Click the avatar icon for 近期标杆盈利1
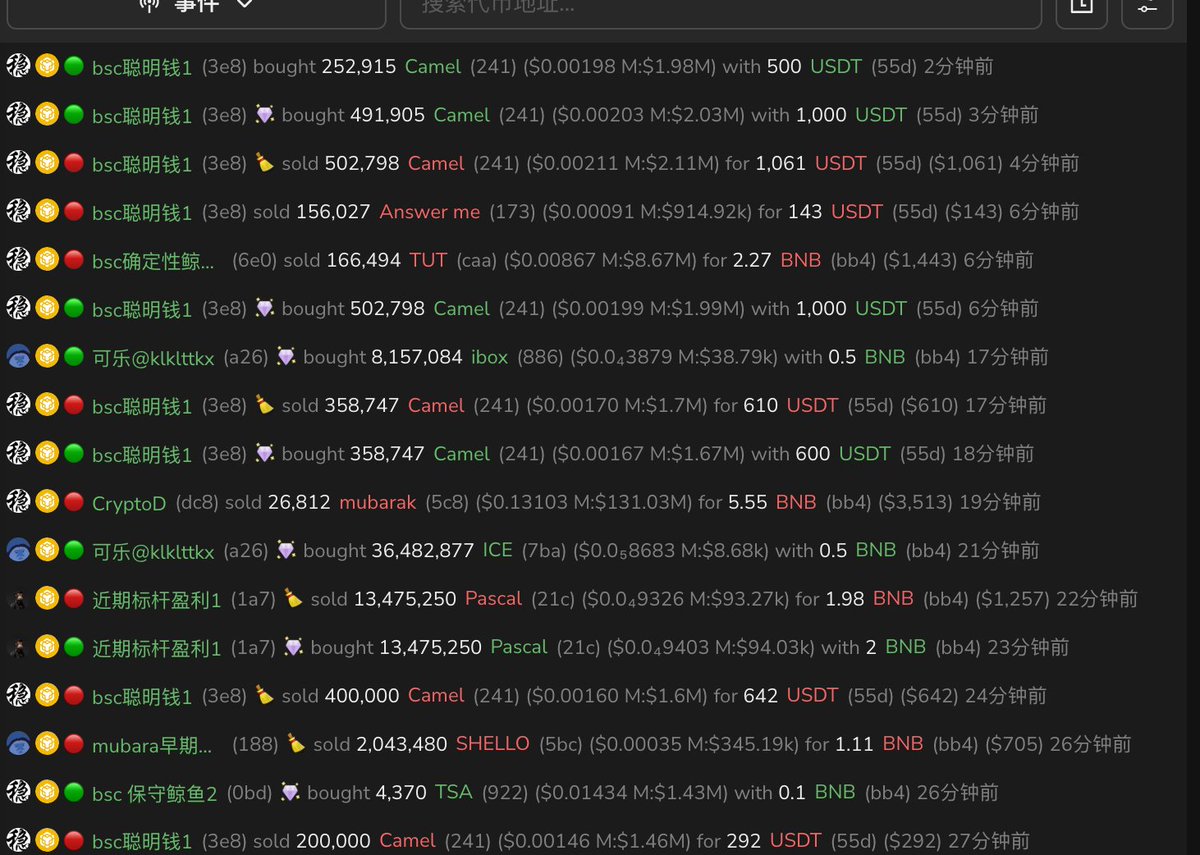The image size is (1200, 855). pyautogui.click(x=17, y=599)
